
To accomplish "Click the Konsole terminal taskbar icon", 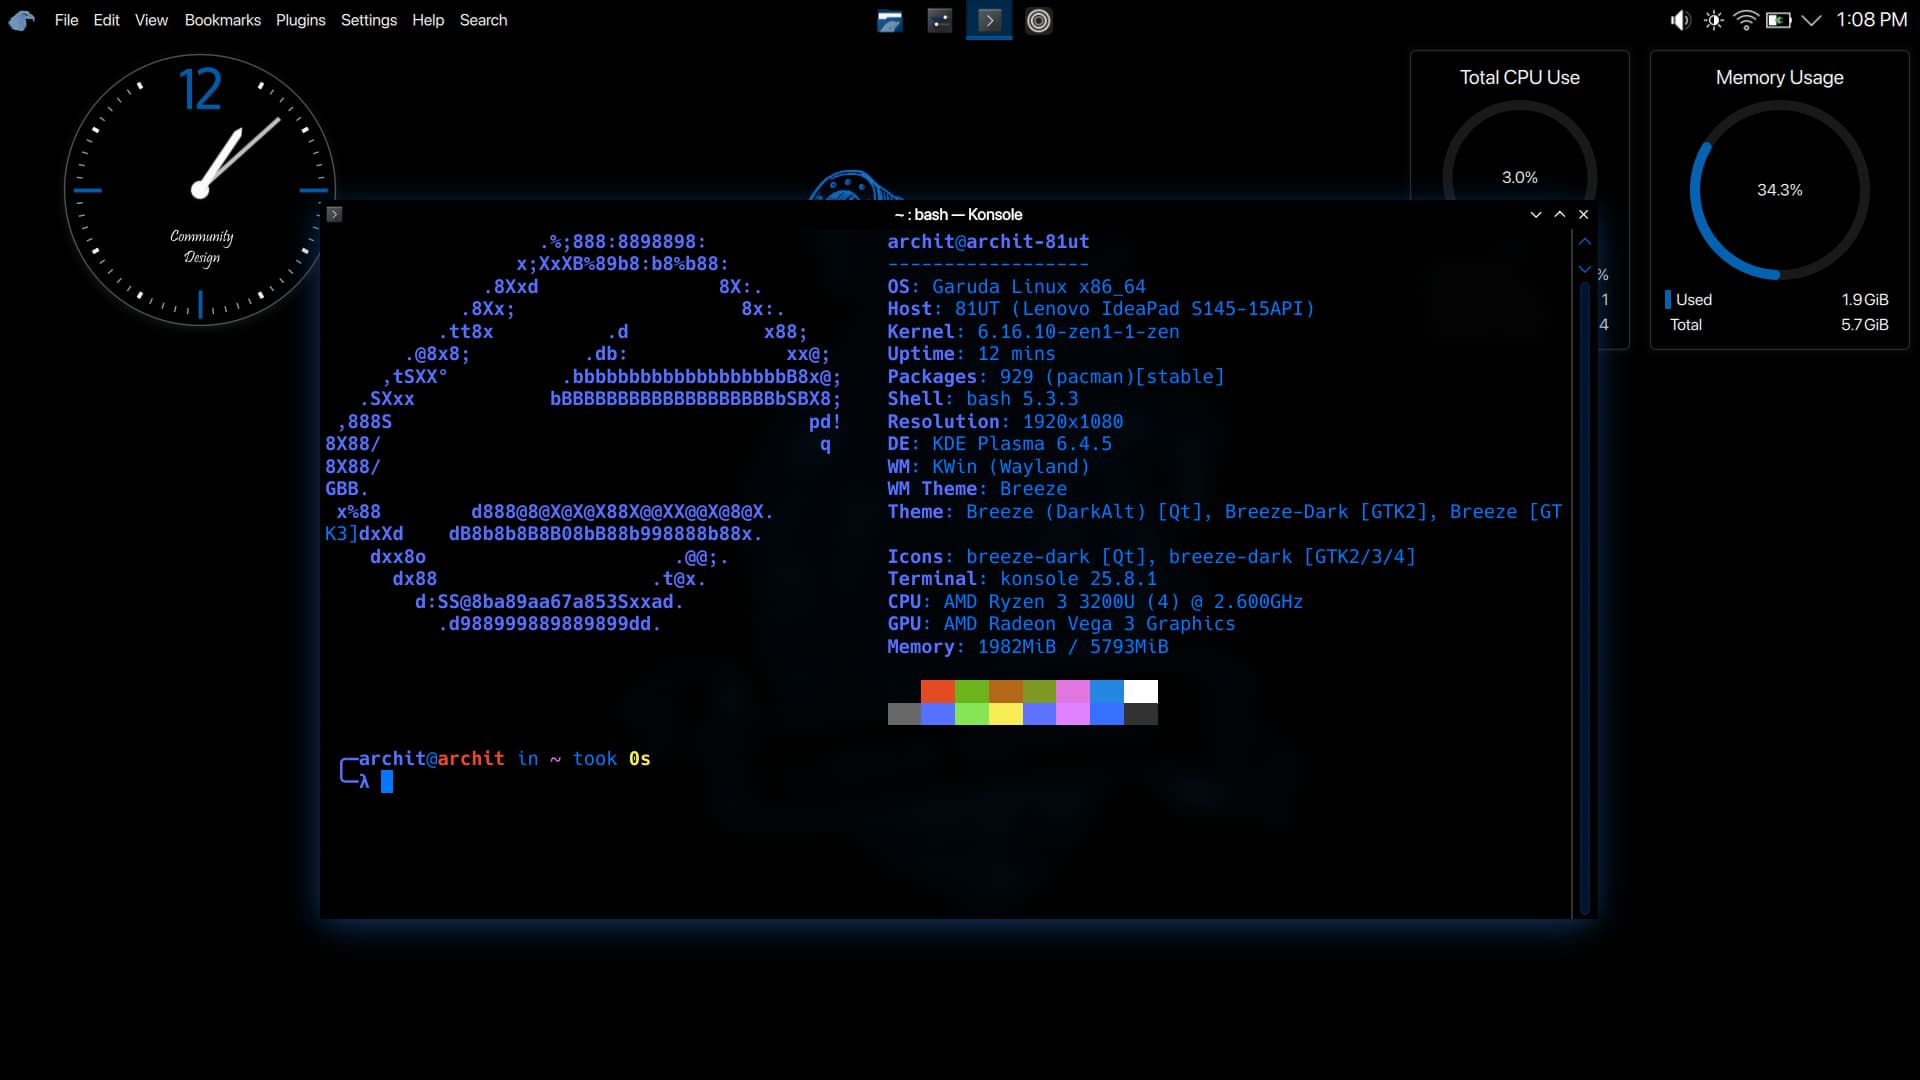I will point(989,21).
